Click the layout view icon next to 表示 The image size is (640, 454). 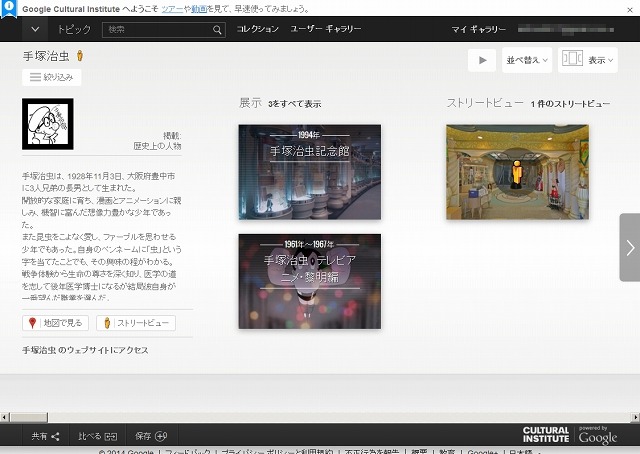572,58
